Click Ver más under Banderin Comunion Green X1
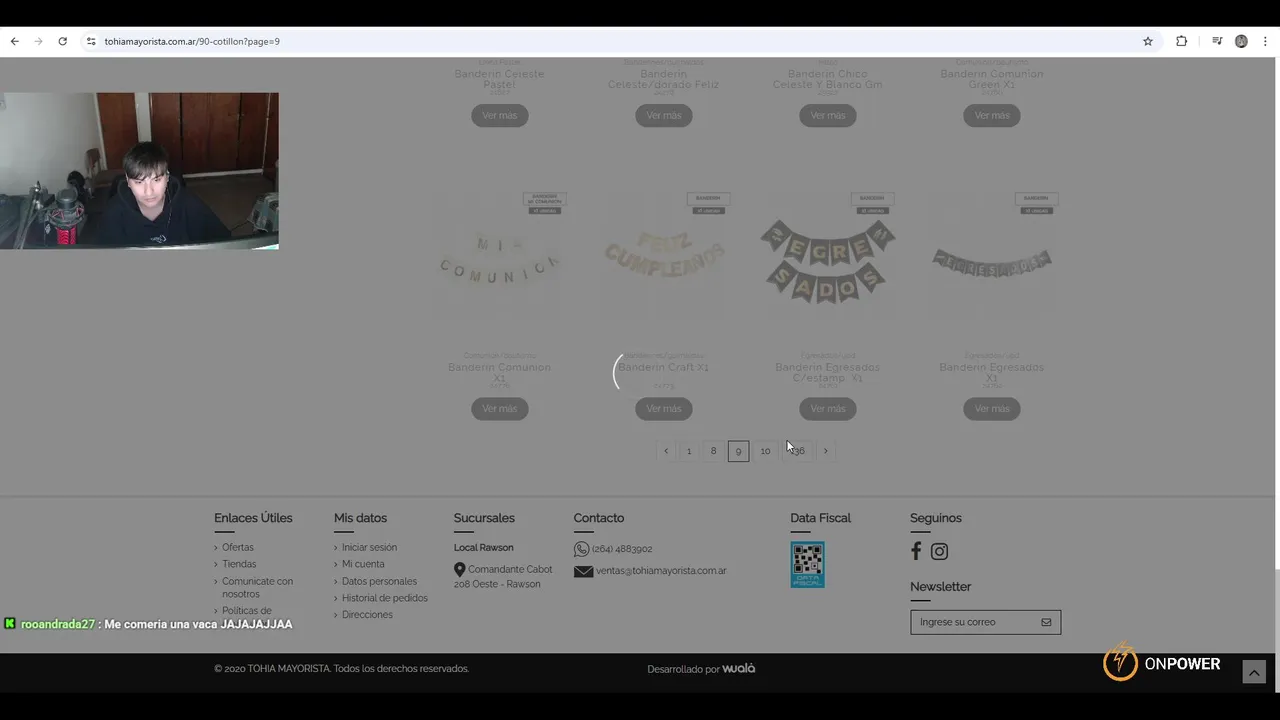 992,115
